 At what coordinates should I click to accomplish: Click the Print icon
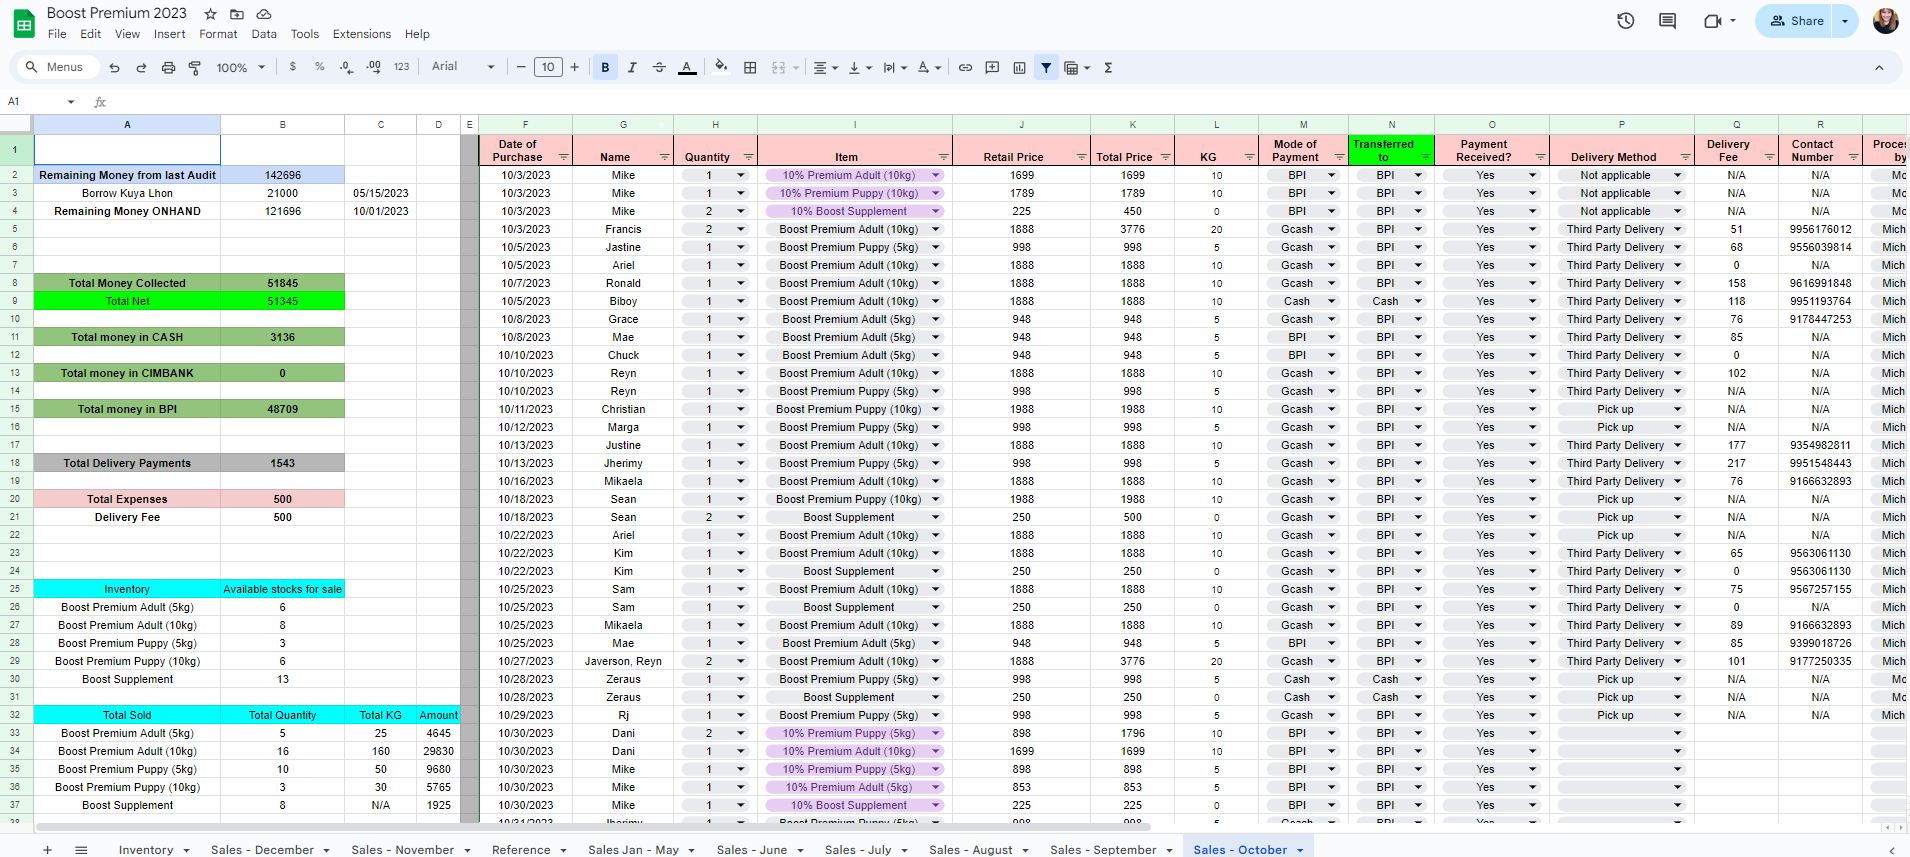coord(168,68)
